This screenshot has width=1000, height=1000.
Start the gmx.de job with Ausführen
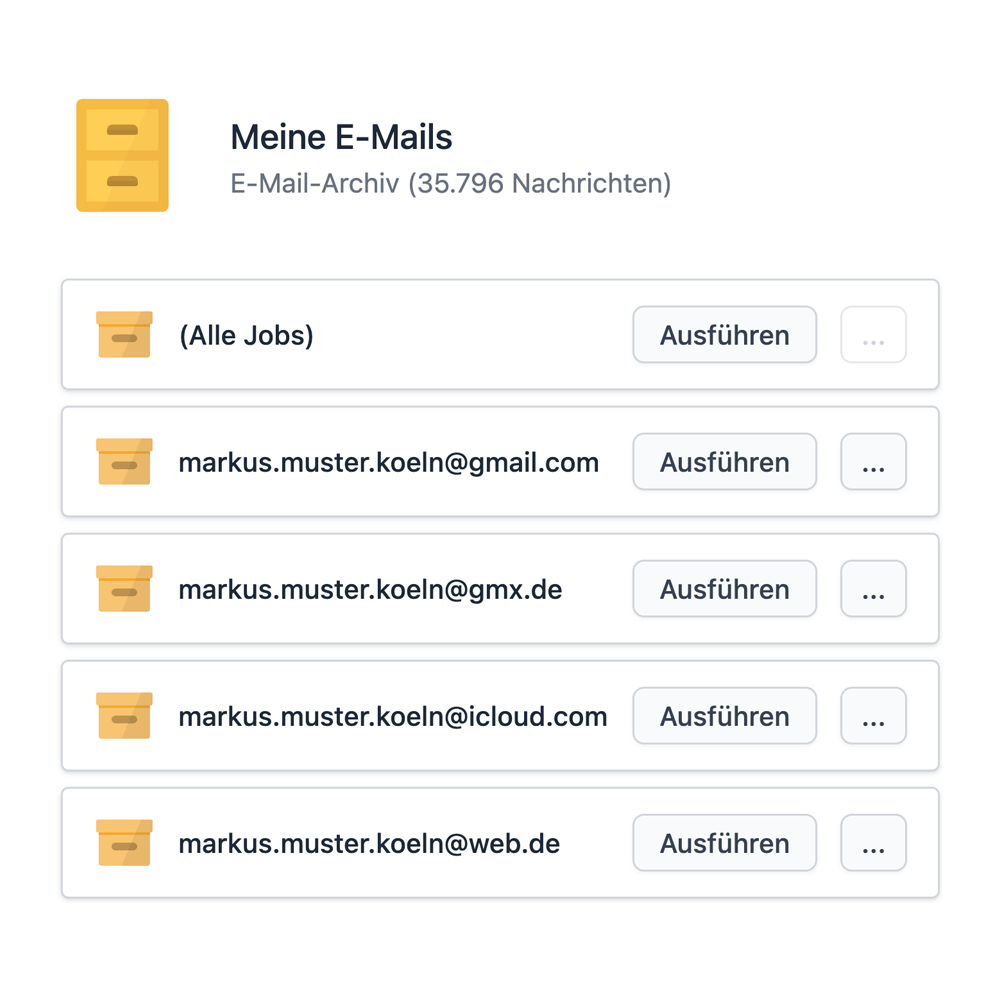click(x=724, y=589)
